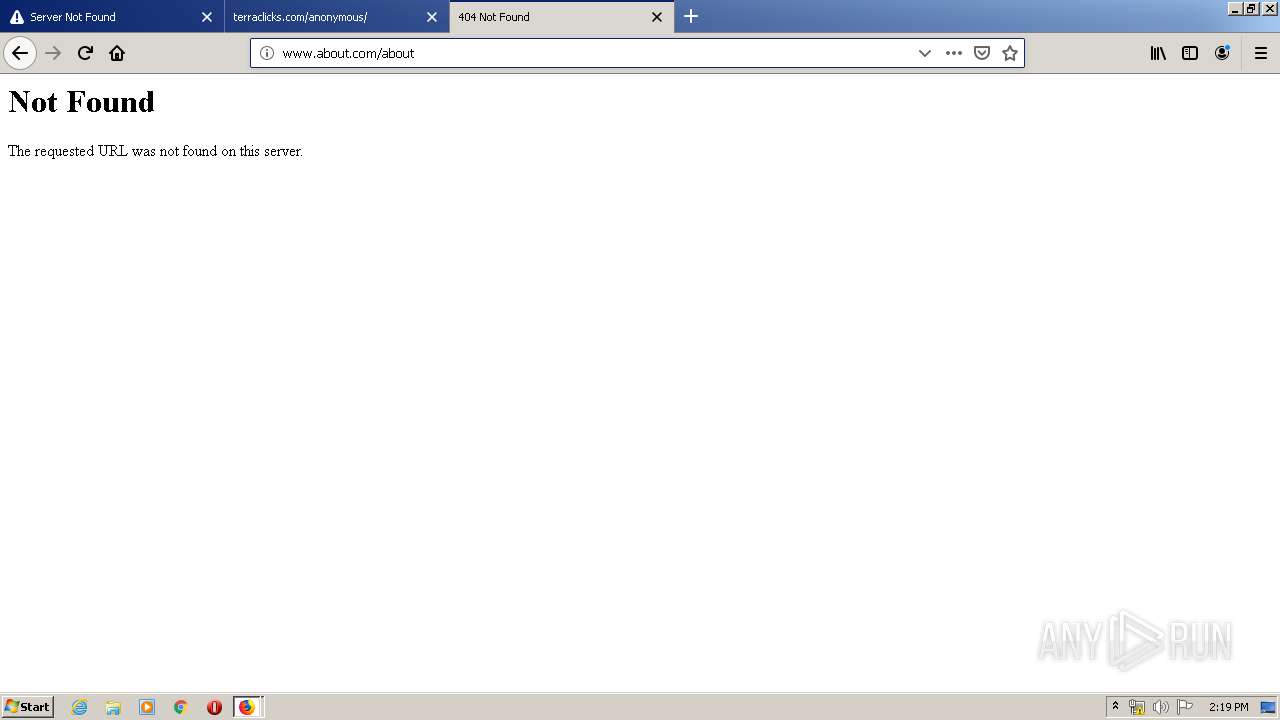1280x720 pixels.
Task: Go back to the previous page
Action: 20,53
